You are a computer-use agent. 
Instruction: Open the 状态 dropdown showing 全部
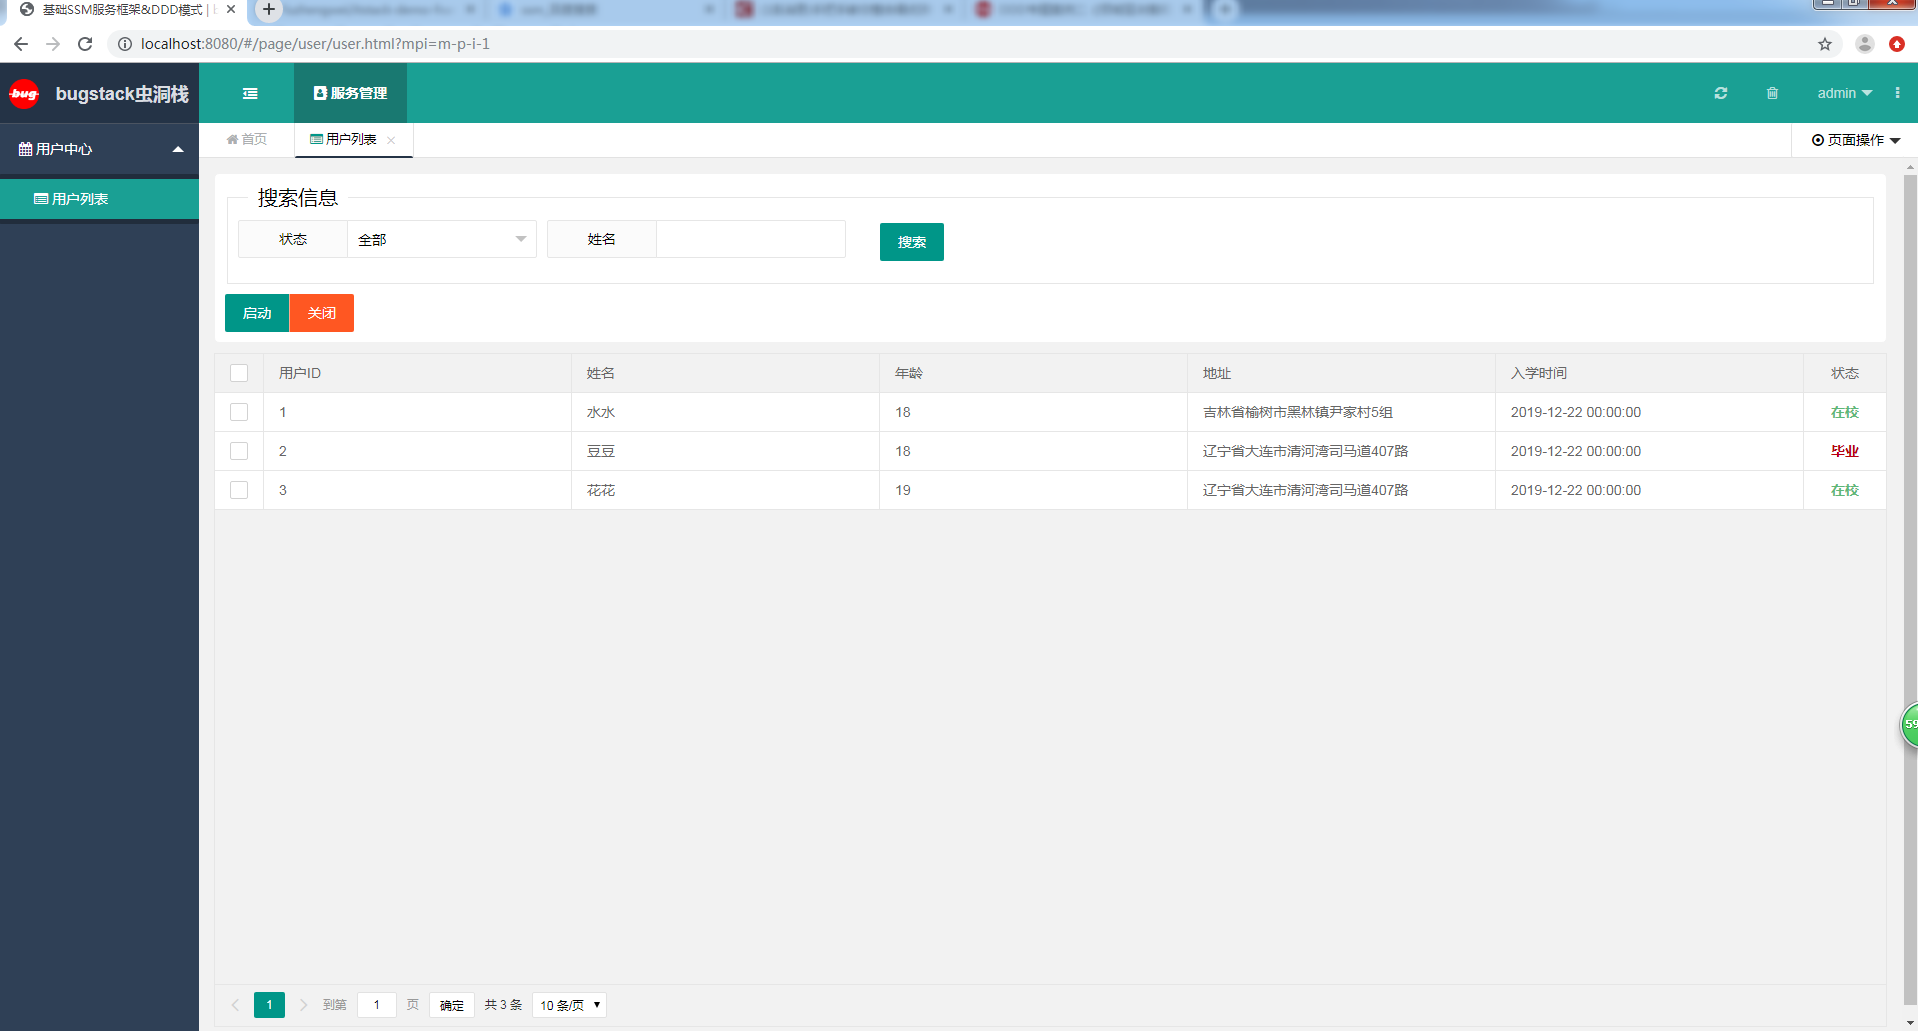440,239
